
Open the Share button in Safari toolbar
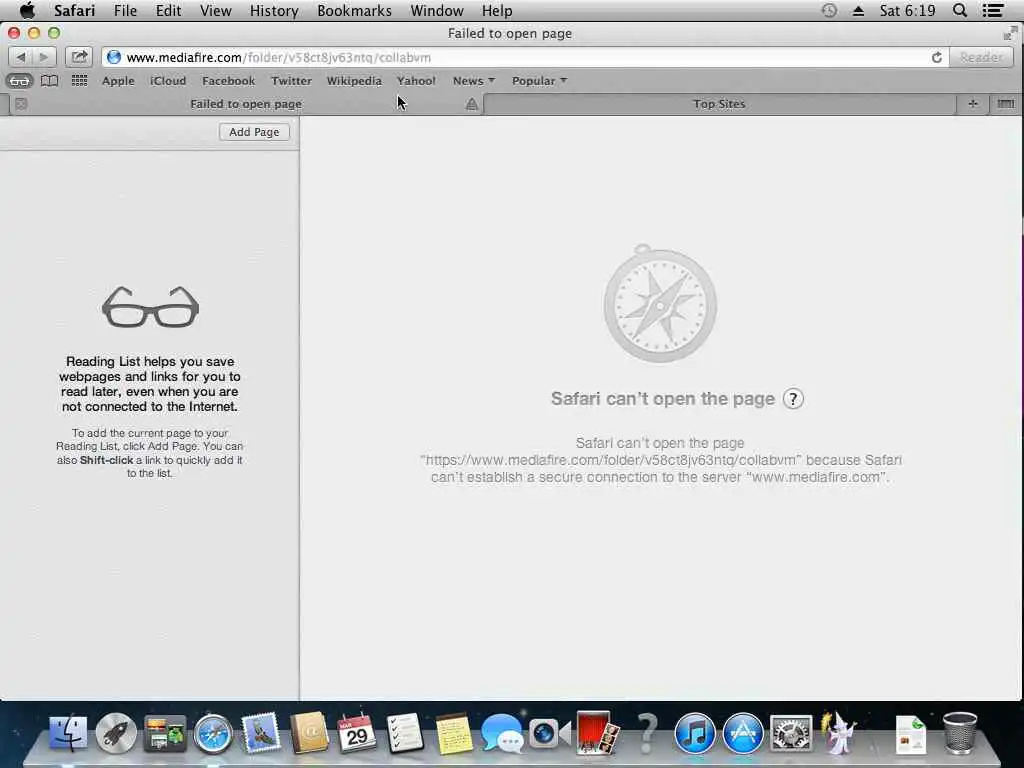tap(79, 57)
